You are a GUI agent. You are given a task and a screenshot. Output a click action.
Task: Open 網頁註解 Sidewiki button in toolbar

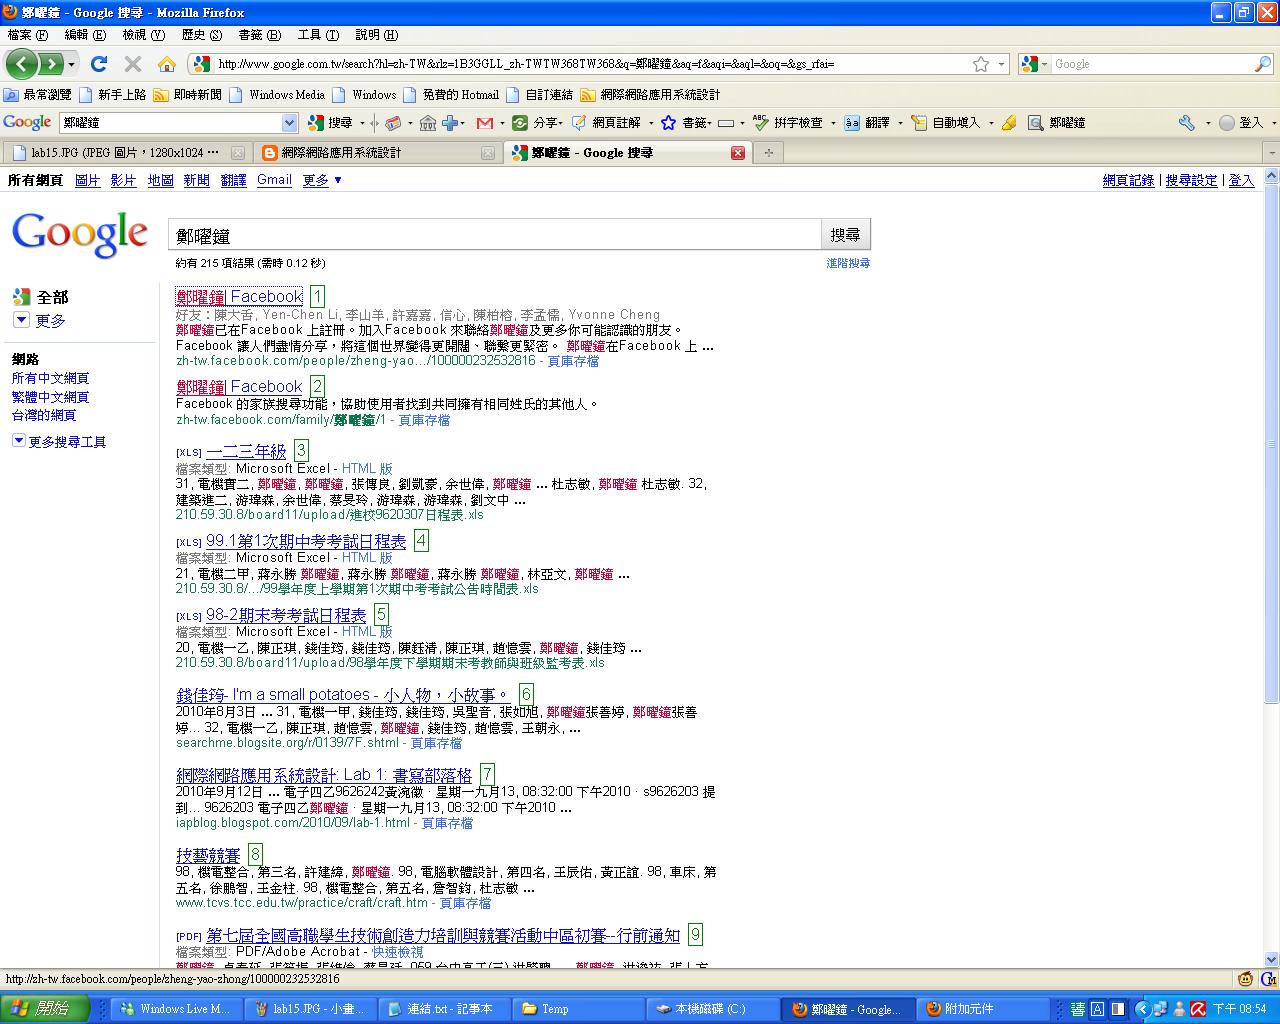tap(606, 123)
